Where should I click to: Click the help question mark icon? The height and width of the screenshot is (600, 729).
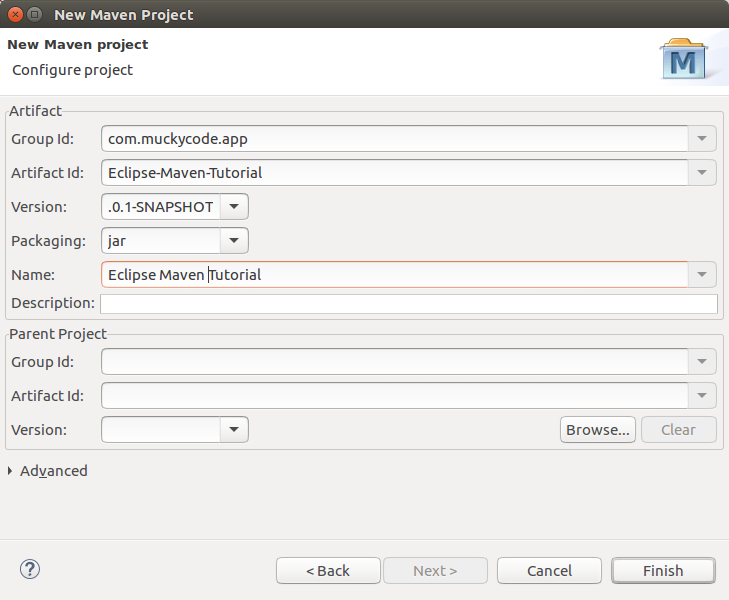[30, 569]
